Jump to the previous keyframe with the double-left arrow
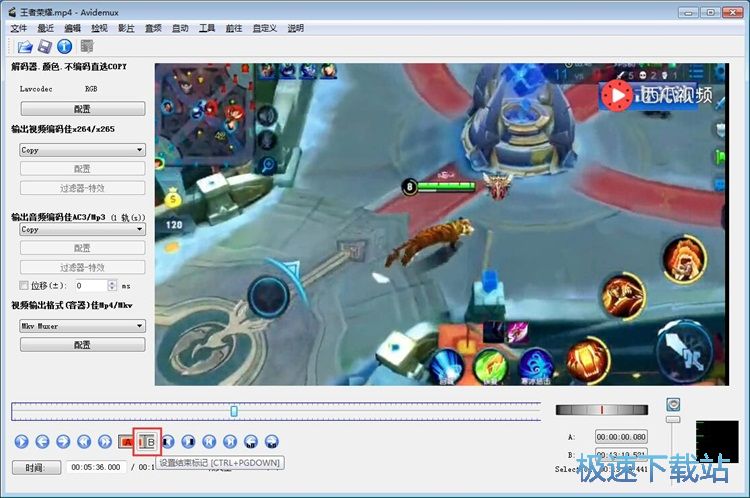750x498 pixels. coord(84,441)
